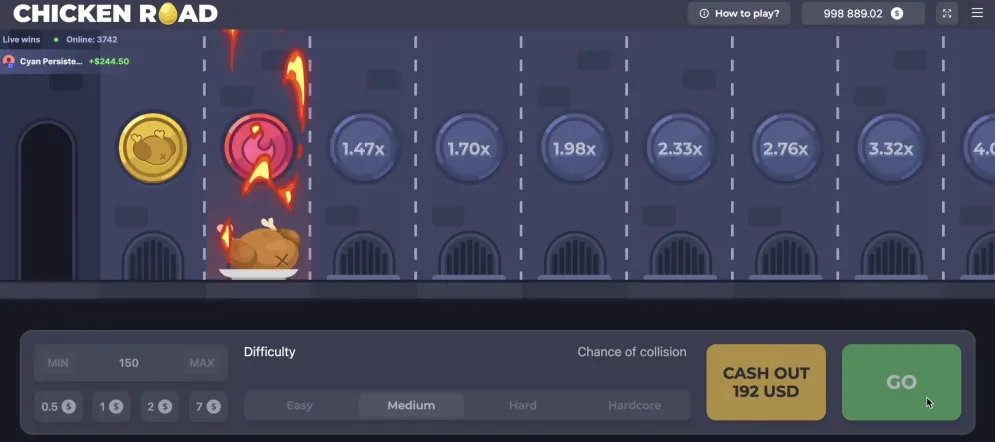Select Hard difficulty
995x442 pixels.
tap(523, 405)
